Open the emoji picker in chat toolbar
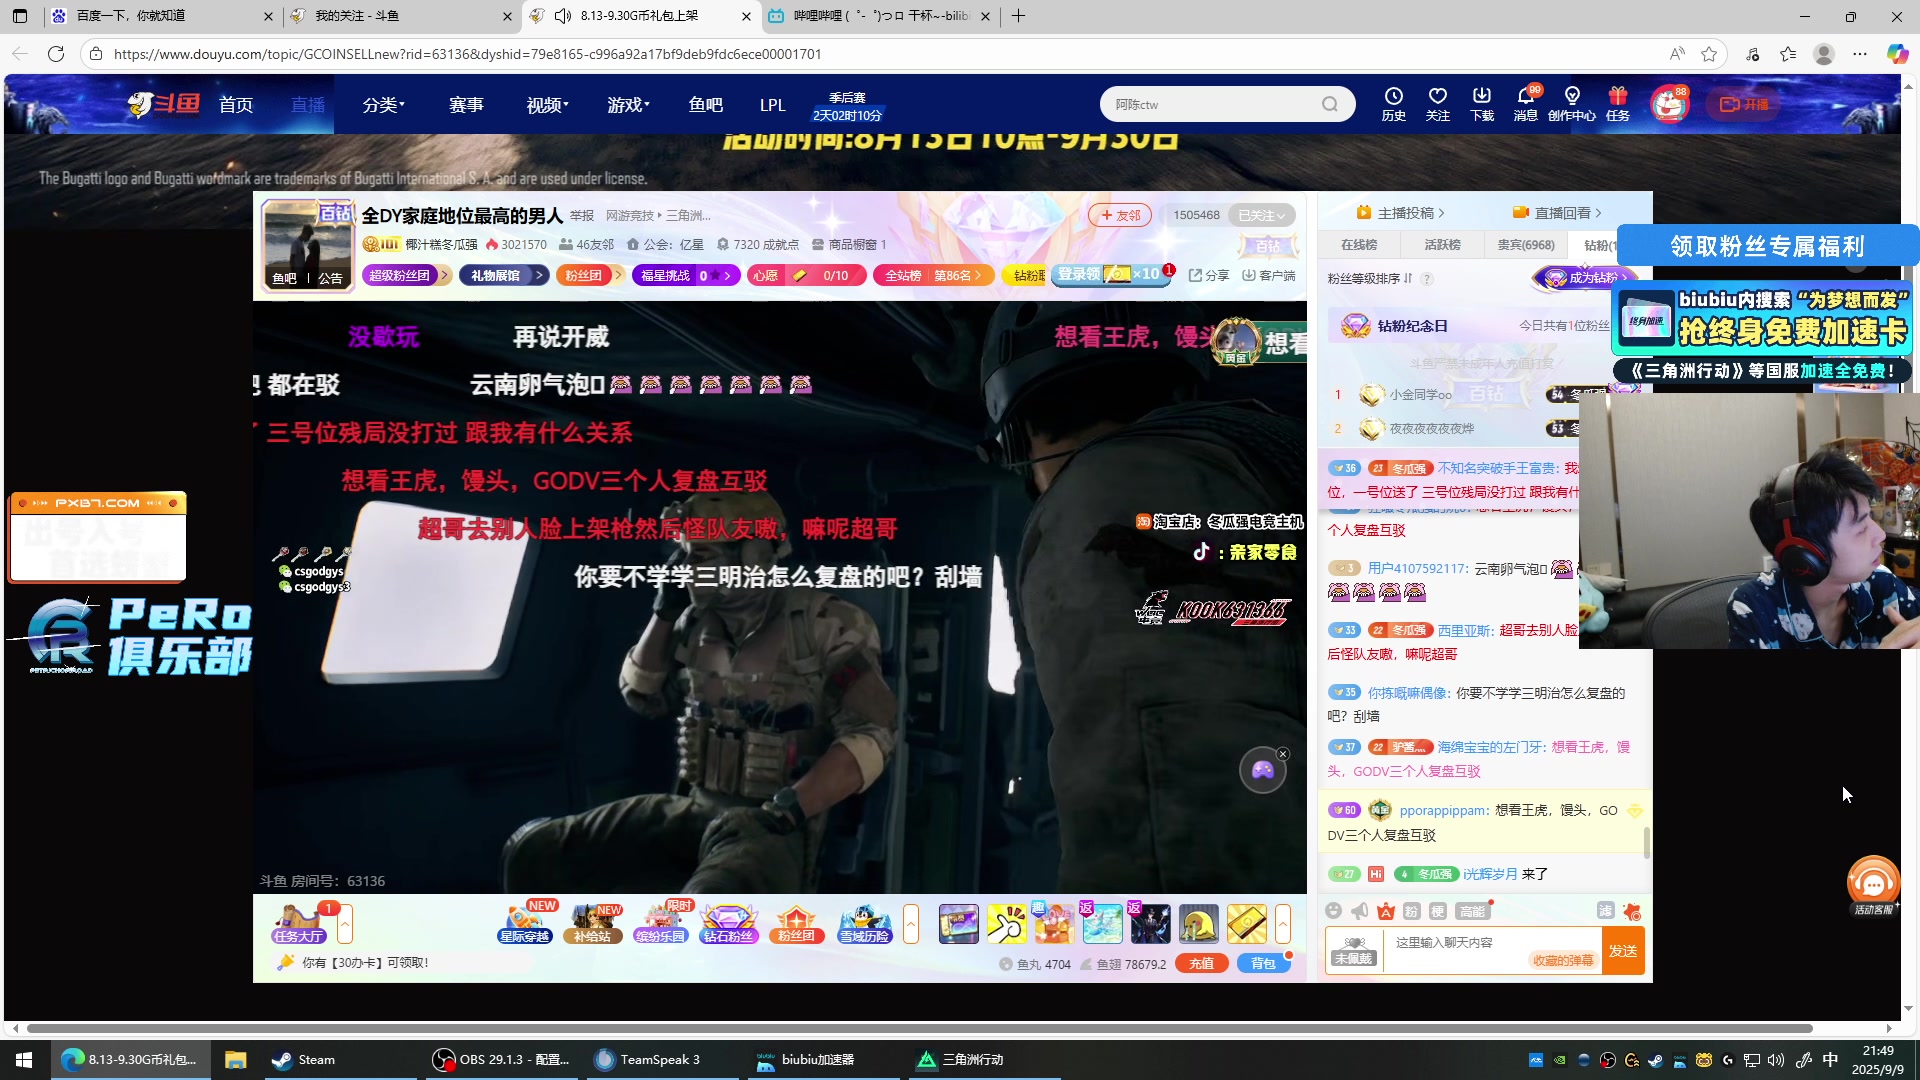 coord(1333,910)
